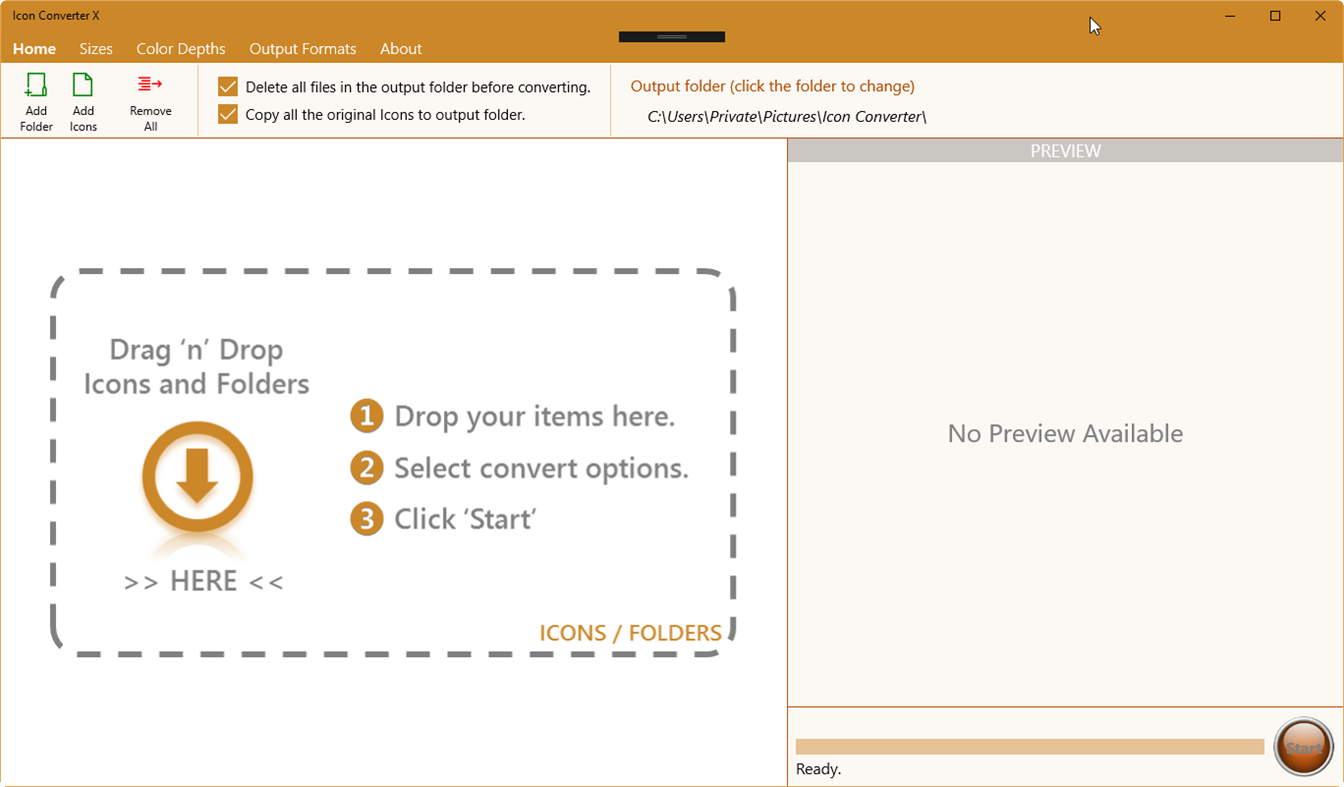Select the Add Folder icon
This screenshot has height=787, width=1344.
coord(36,100)
